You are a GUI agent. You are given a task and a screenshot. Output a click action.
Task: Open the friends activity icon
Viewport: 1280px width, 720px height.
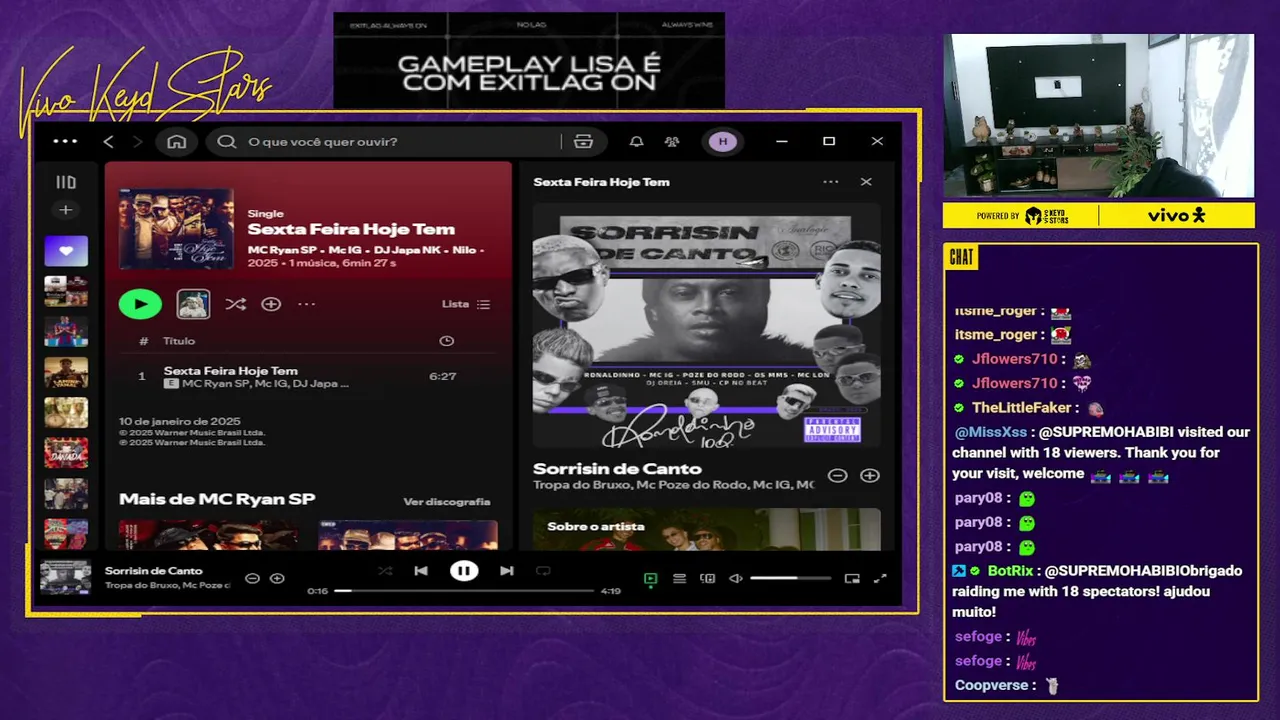(672, 142)
